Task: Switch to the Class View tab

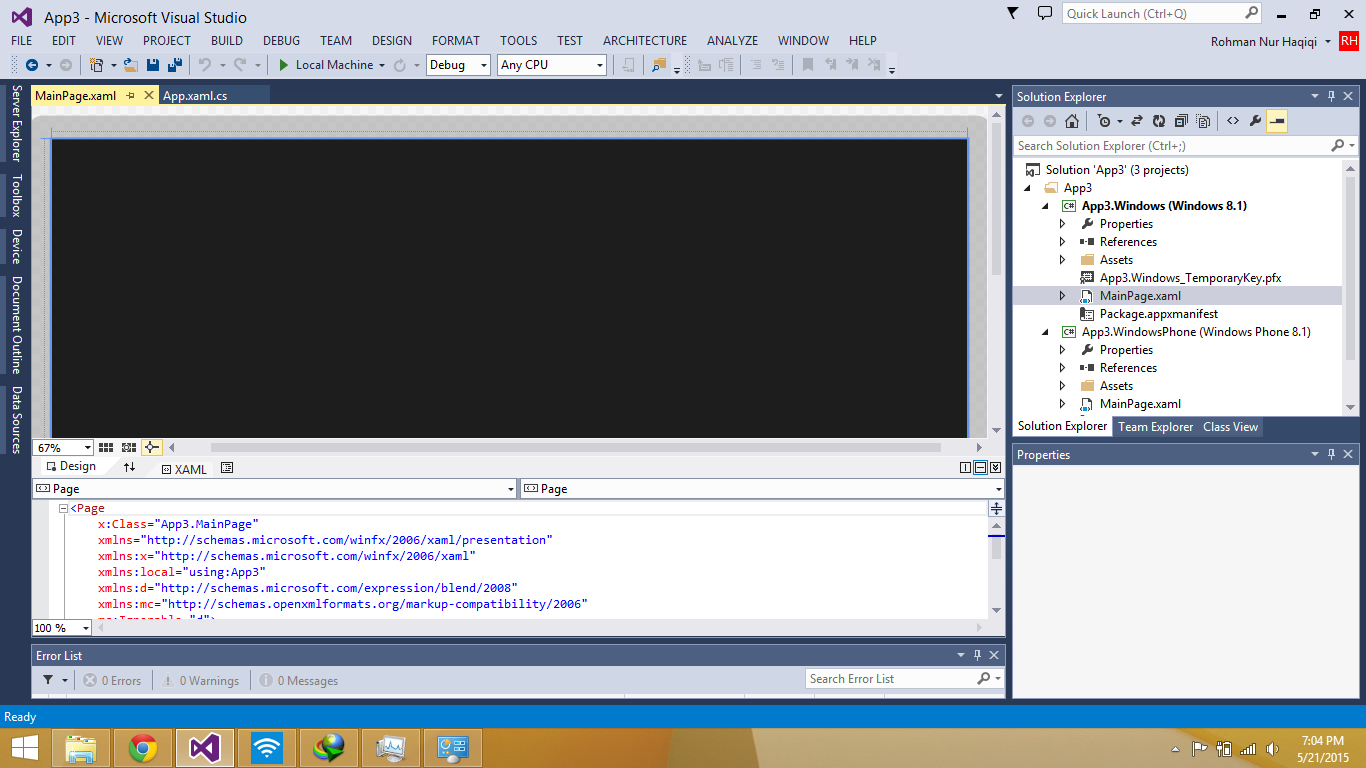Action: (1230, 427)
